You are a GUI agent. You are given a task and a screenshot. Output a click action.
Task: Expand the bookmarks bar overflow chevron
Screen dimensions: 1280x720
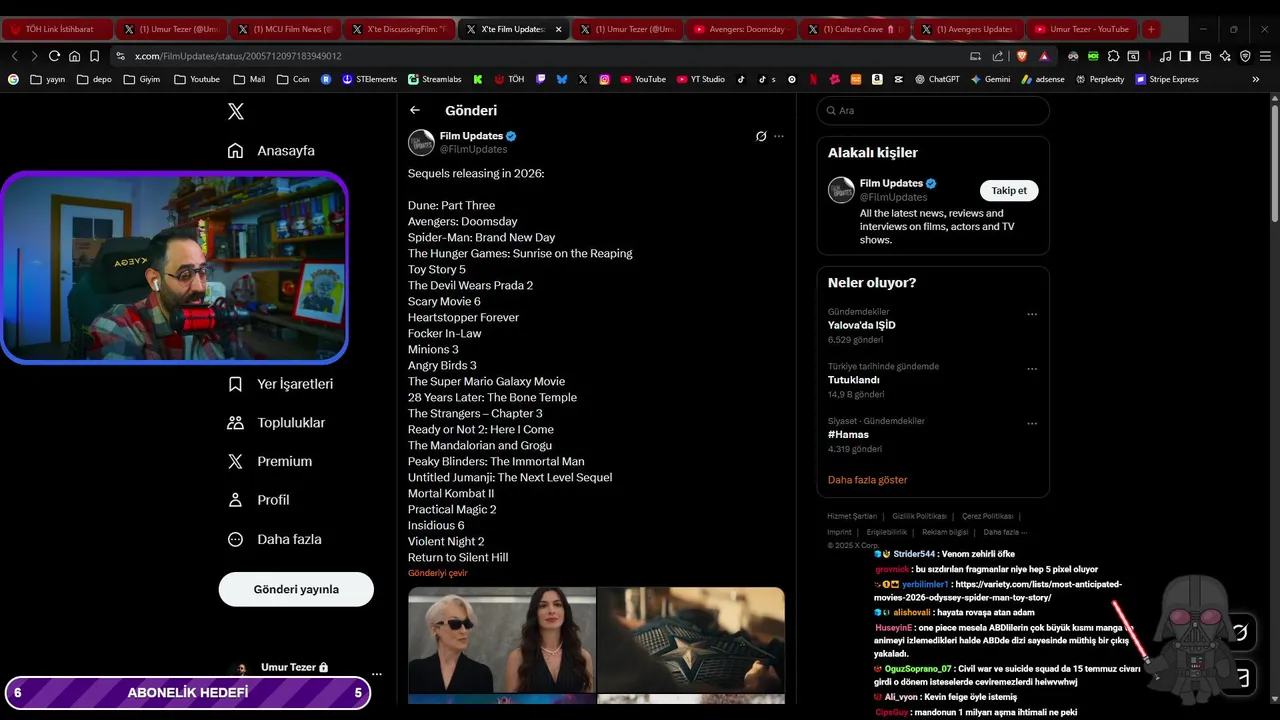[x=1256, y=79]
